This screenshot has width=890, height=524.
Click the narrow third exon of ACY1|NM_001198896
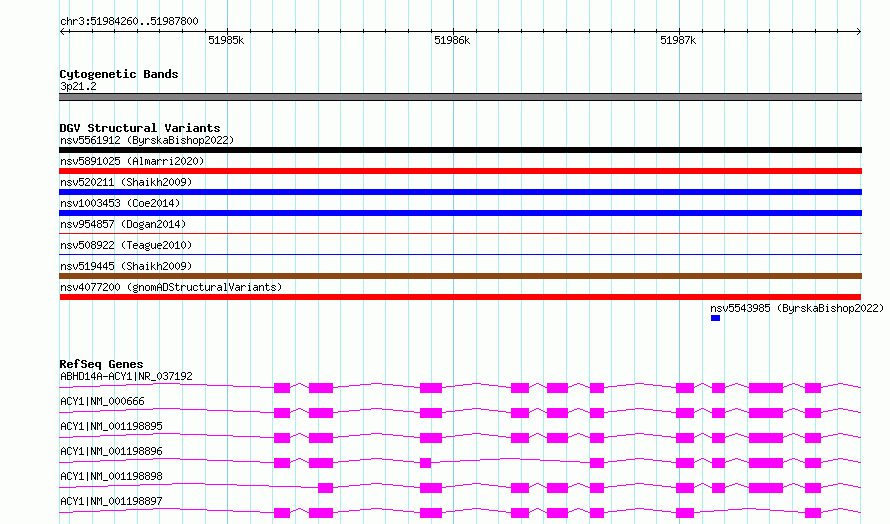[425, 463]
